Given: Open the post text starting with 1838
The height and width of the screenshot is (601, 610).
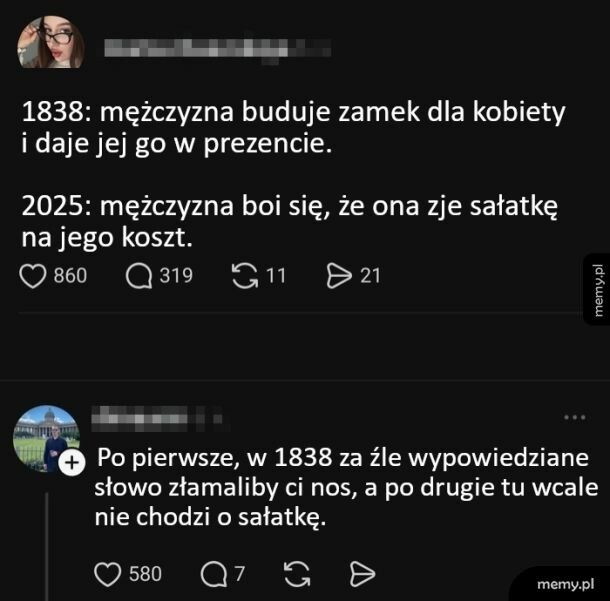Looking at the screenshot, I should (293, 174).
